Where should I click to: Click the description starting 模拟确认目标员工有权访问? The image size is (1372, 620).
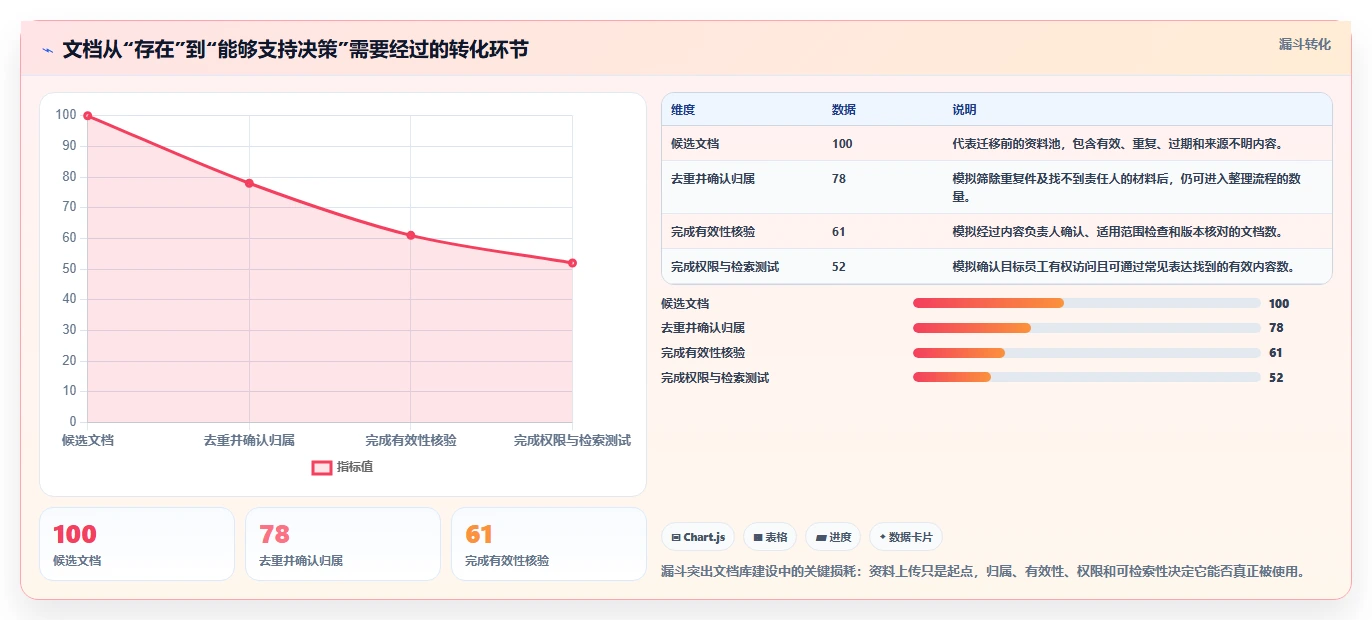[x=1124, y=267]
